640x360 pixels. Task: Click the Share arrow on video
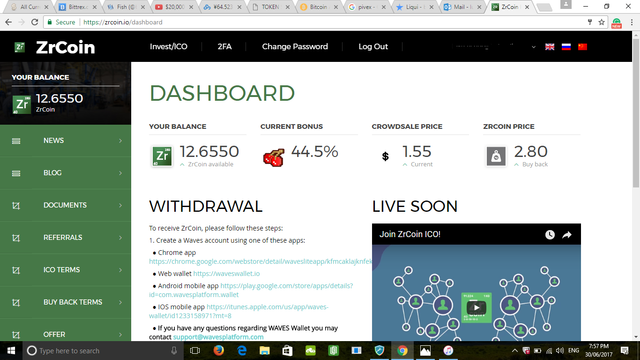[567, 235]
